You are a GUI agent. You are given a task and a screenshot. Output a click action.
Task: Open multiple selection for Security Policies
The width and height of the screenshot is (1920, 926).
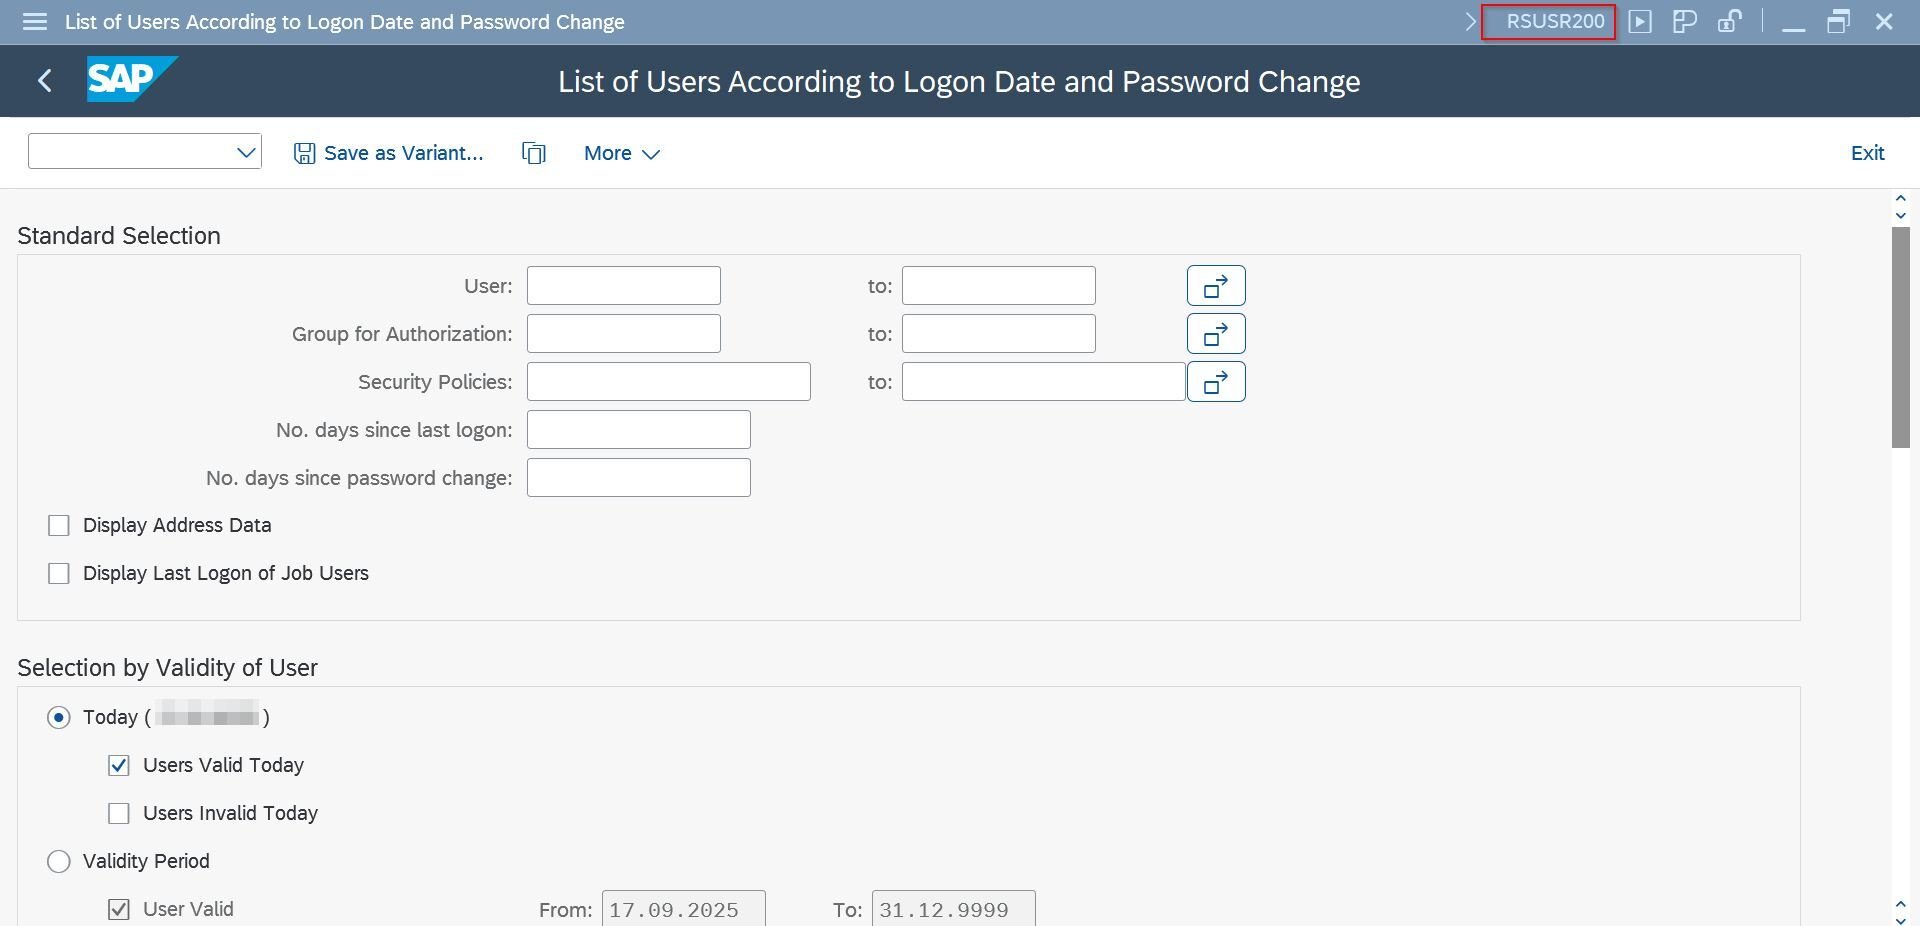(x=1215, y=382)
